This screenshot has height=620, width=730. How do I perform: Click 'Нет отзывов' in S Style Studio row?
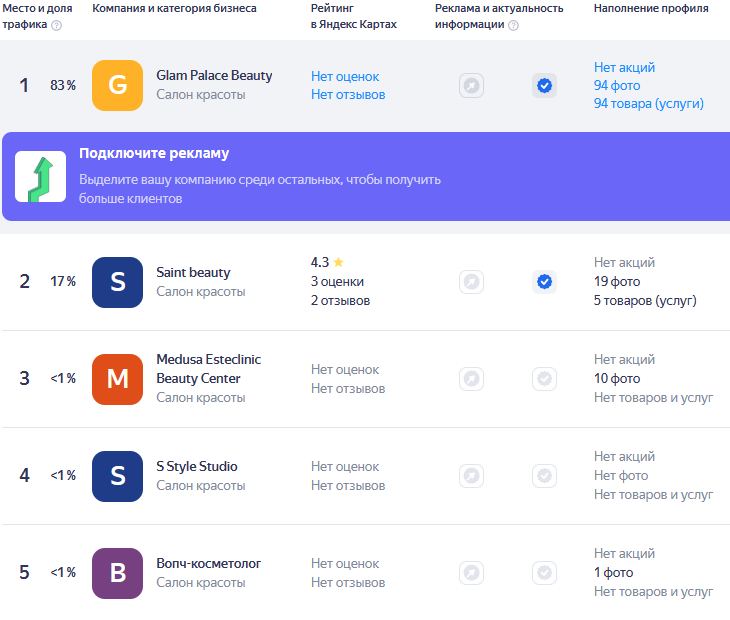pos(348,485)
